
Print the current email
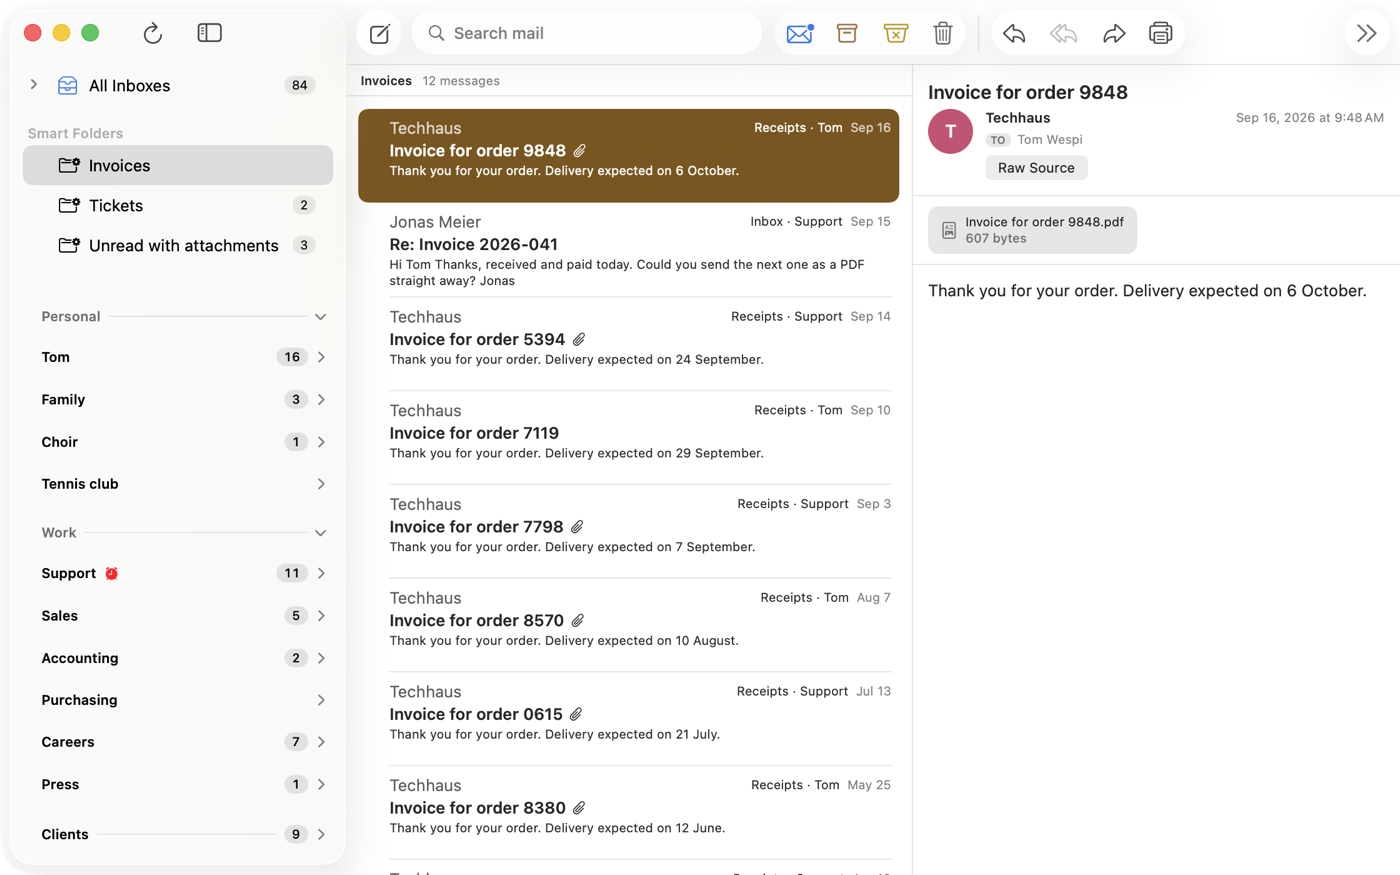coord(1160,33)
